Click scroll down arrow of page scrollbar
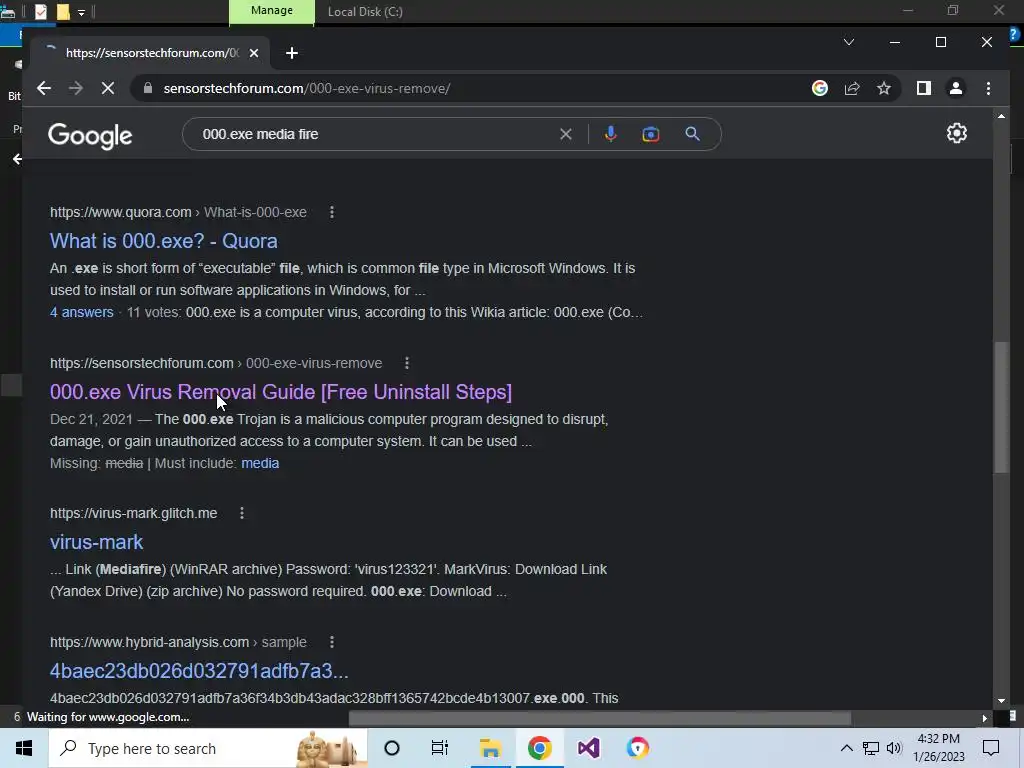1024x768 pixels. coord(1001,701)
